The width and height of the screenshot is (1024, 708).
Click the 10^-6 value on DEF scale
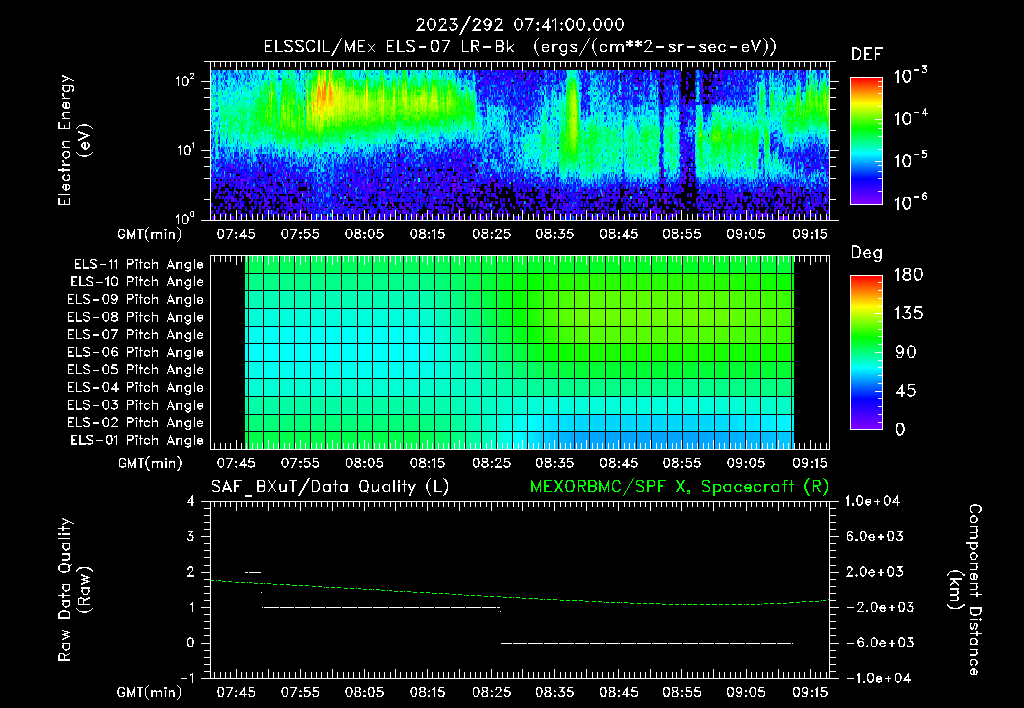910,201
